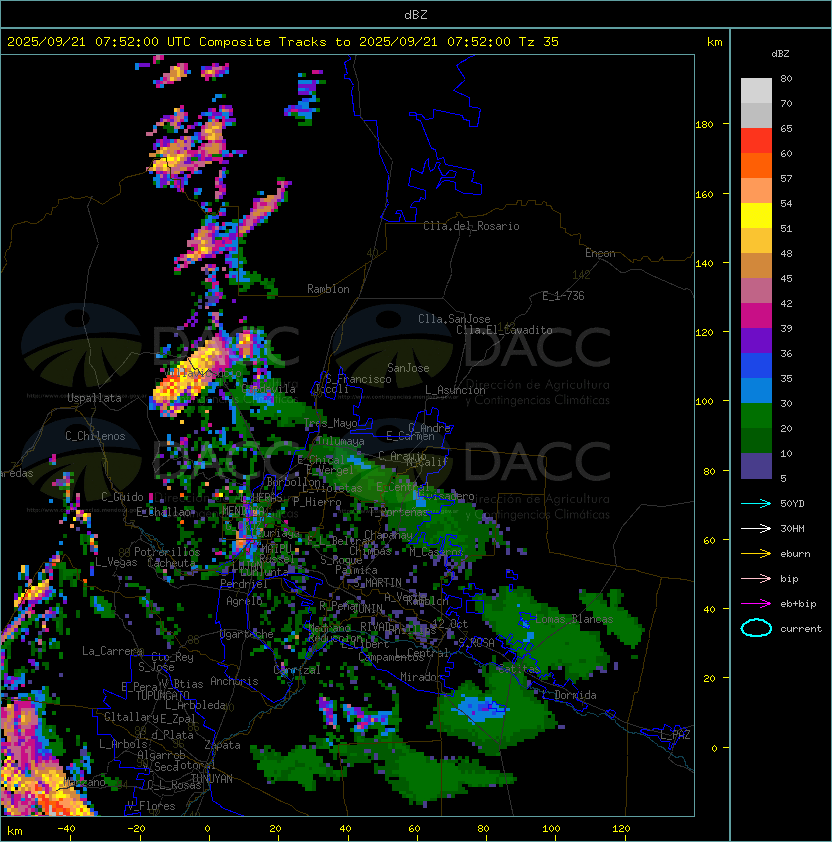Click the Uspallata map label

(94, 398)
